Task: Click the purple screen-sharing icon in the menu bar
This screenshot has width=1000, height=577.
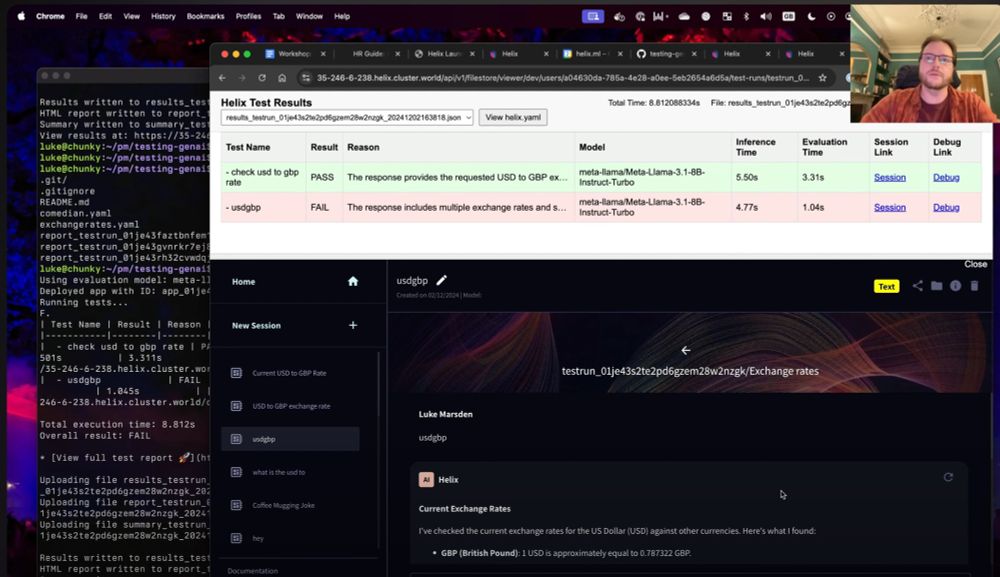Action: click(x=593, y=17)
